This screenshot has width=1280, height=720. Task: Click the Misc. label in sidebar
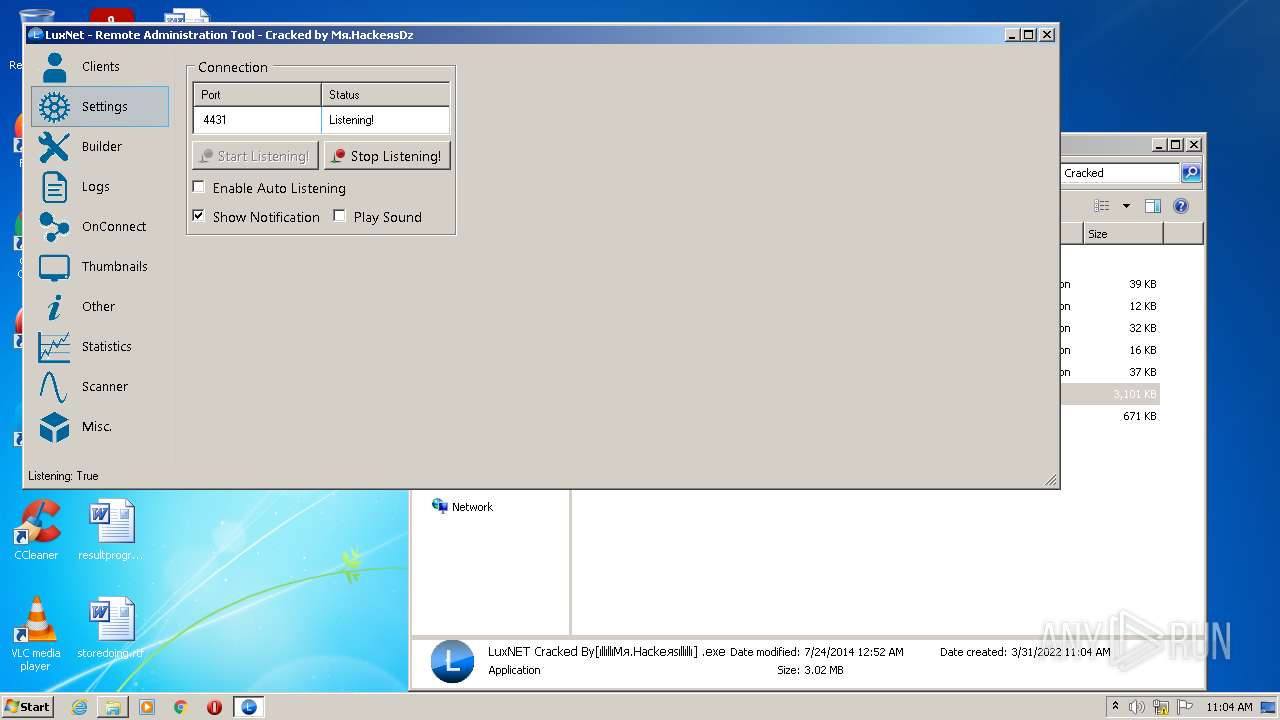point(97,427)
